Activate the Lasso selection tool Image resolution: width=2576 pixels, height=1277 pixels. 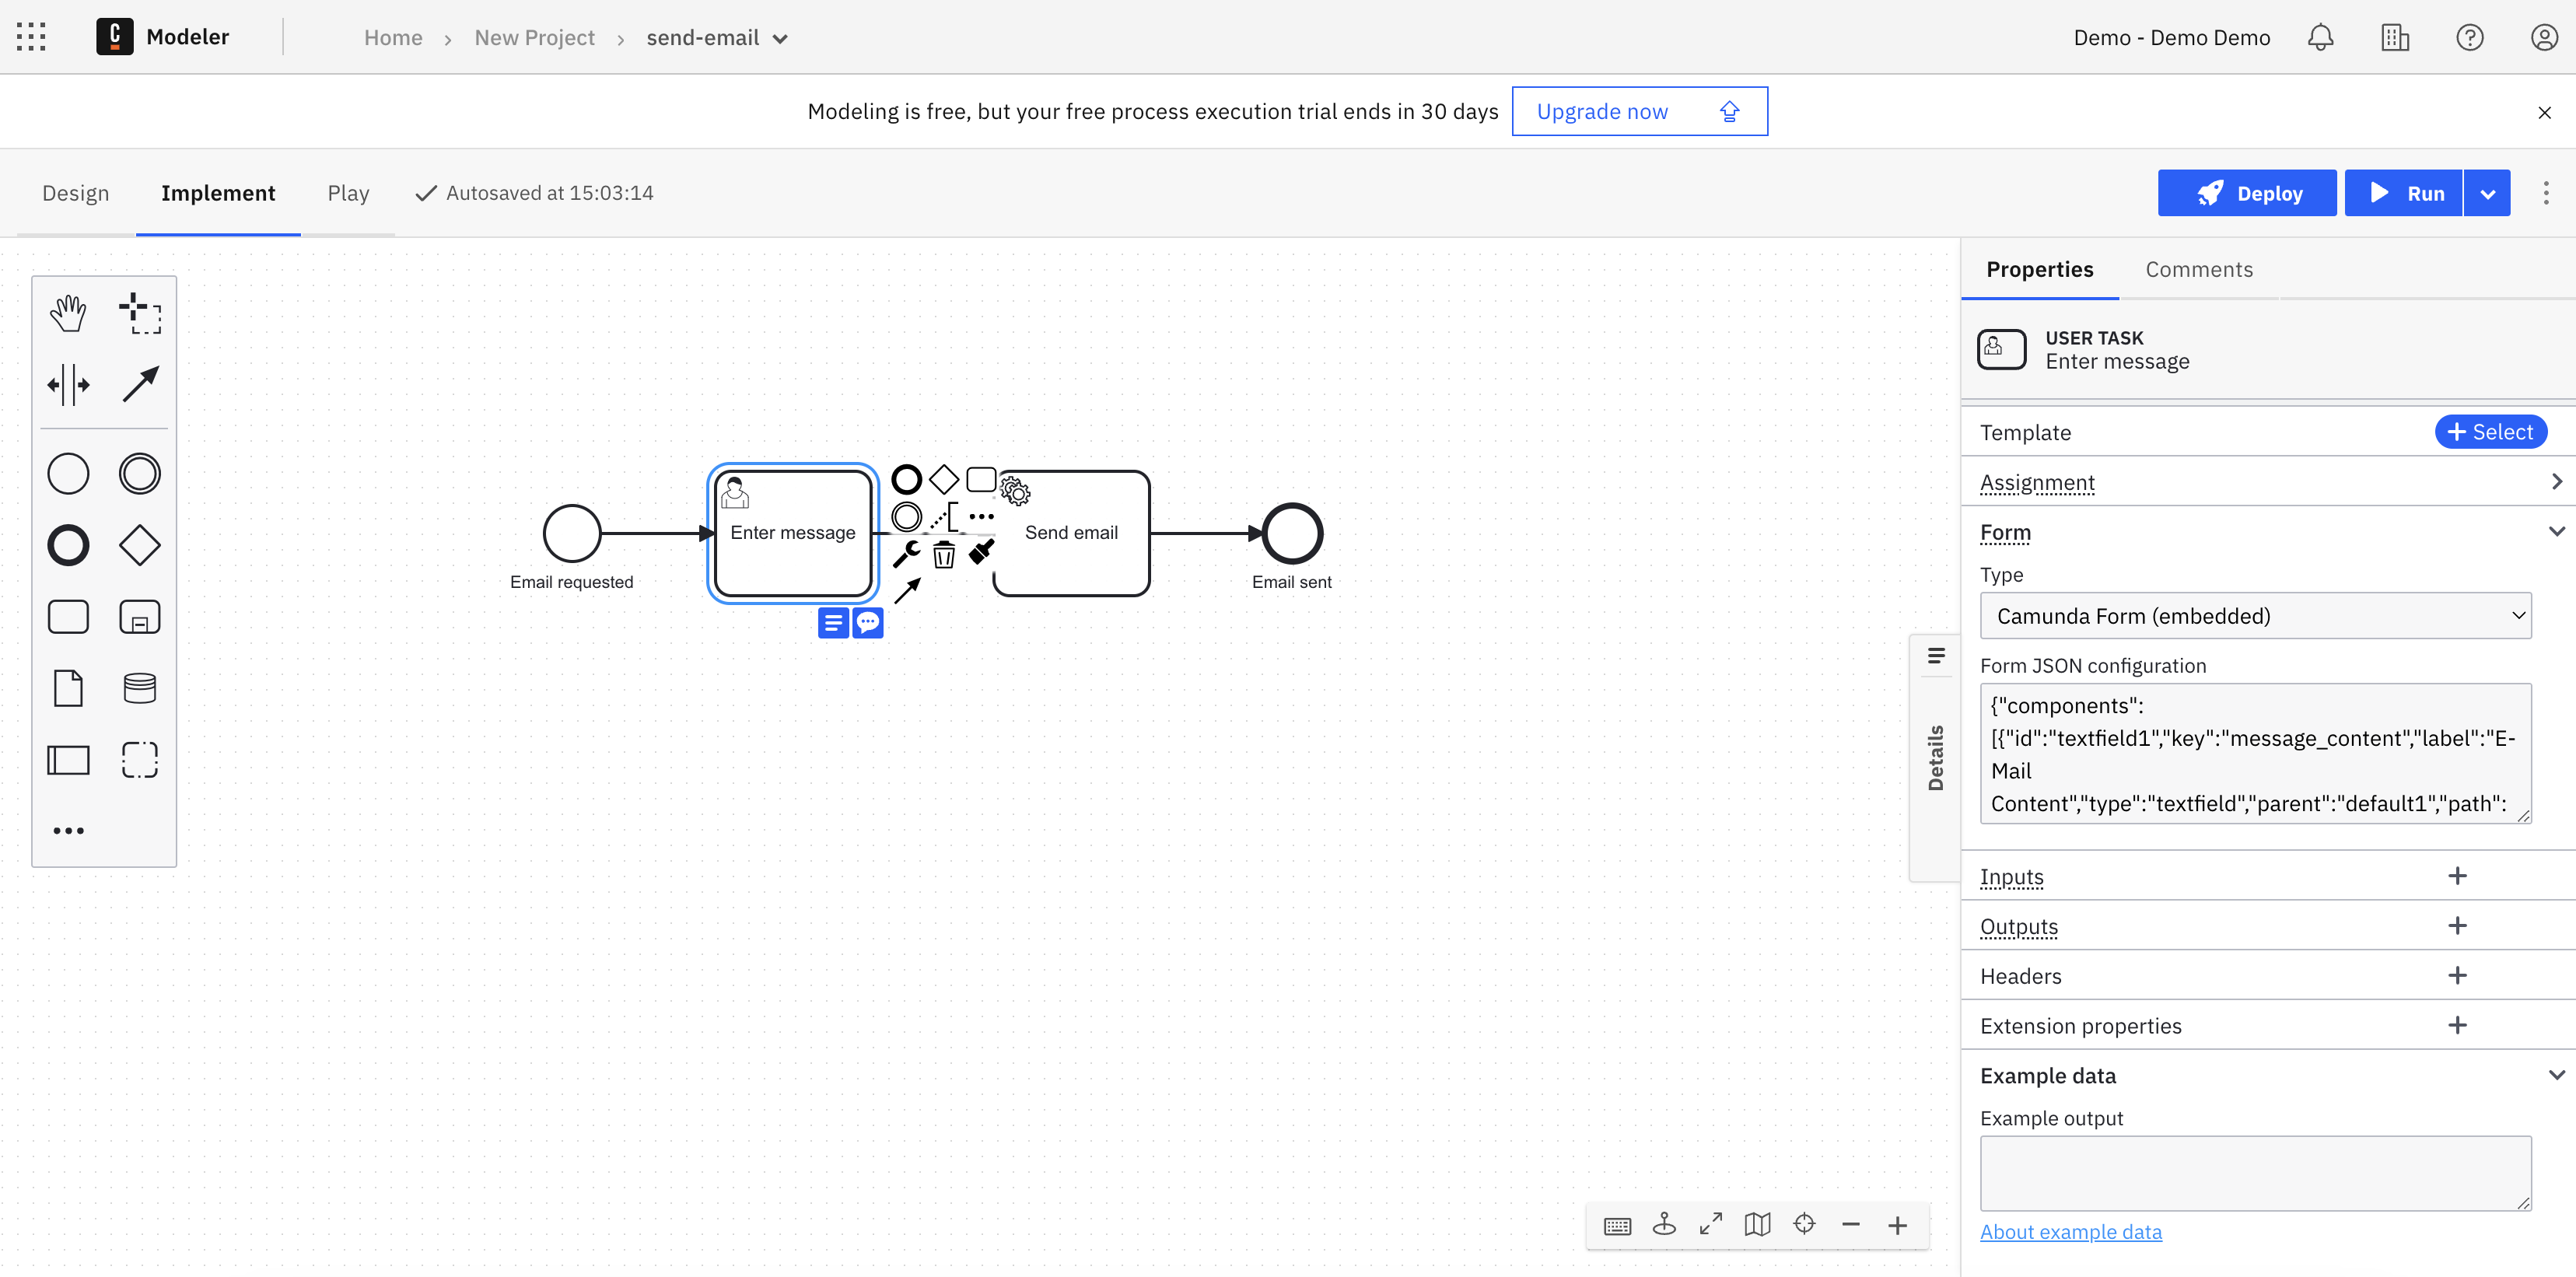coord(140,313)
